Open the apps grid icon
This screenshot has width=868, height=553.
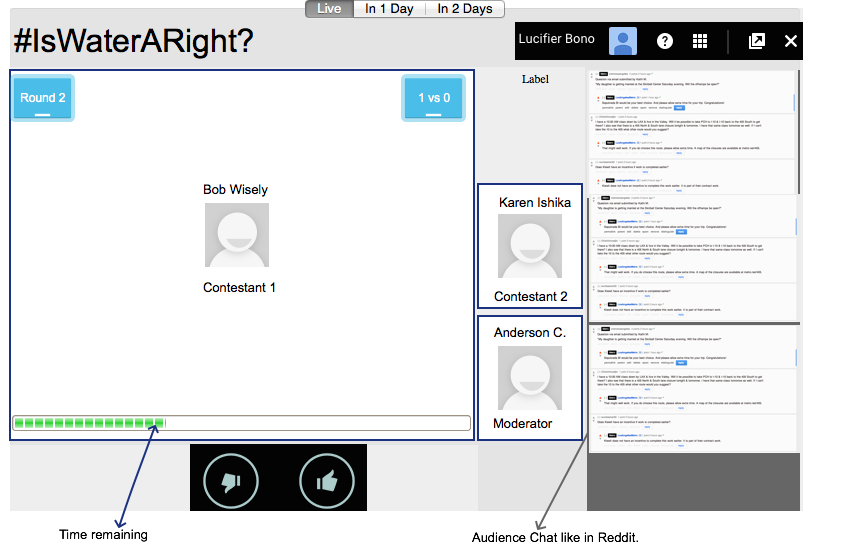(700, 41)
